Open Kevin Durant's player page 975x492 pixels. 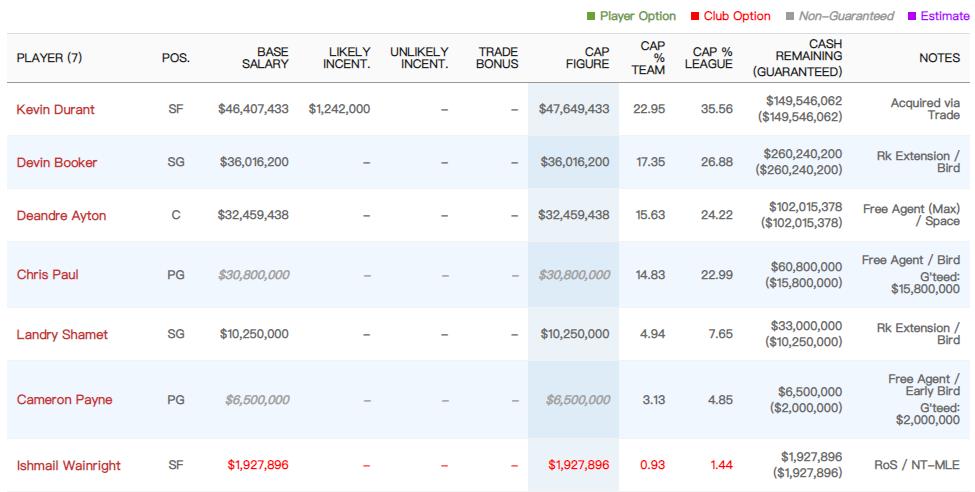tap(56, 109)
